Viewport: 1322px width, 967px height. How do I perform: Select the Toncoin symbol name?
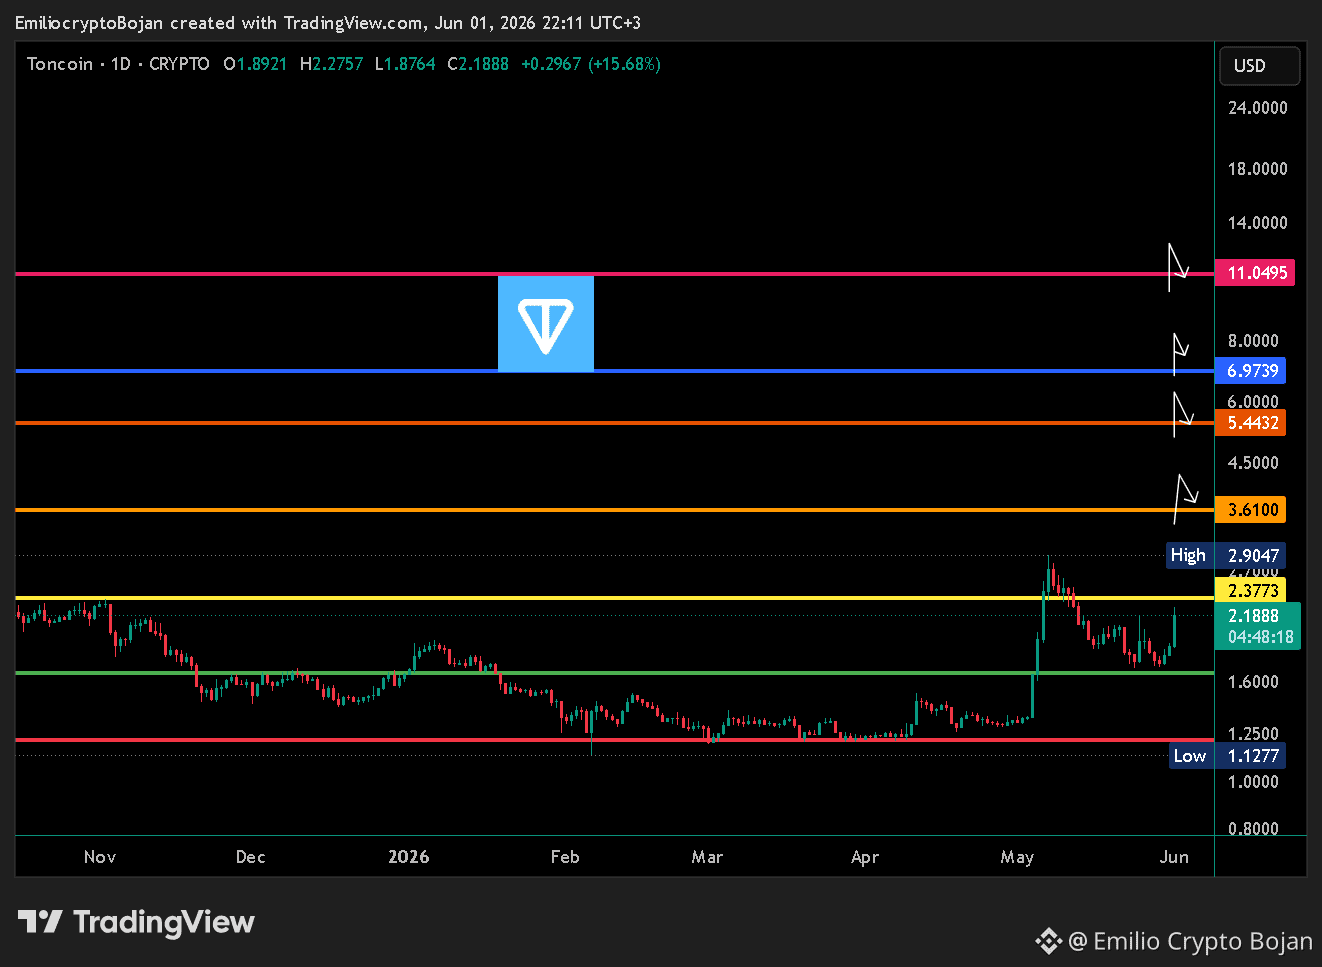coord(60,64)
